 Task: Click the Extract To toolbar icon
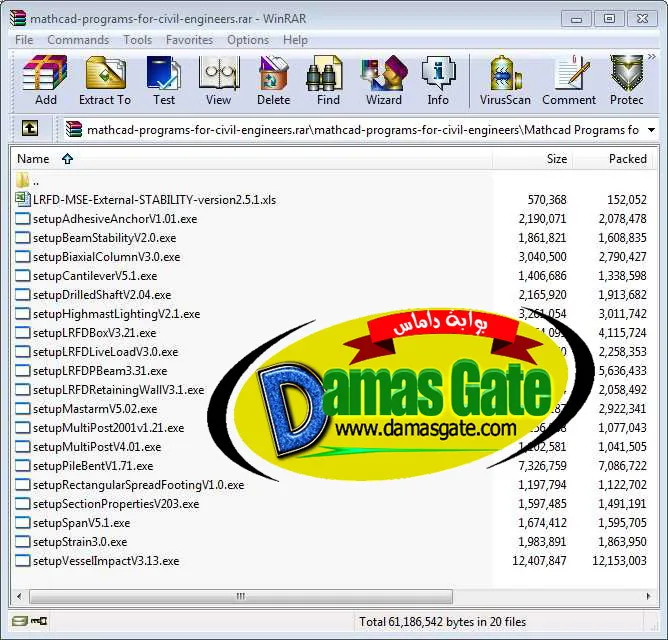(x=105, y=73)
